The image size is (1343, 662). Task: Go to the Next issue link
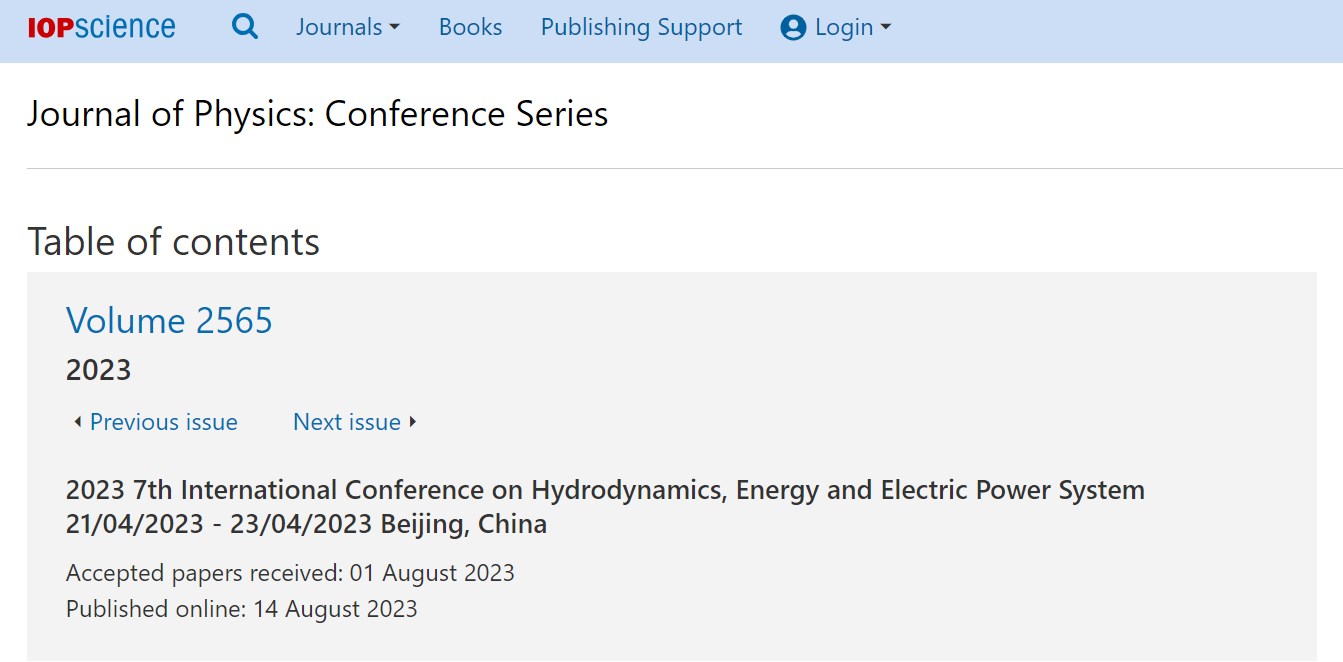click(346, 422)
